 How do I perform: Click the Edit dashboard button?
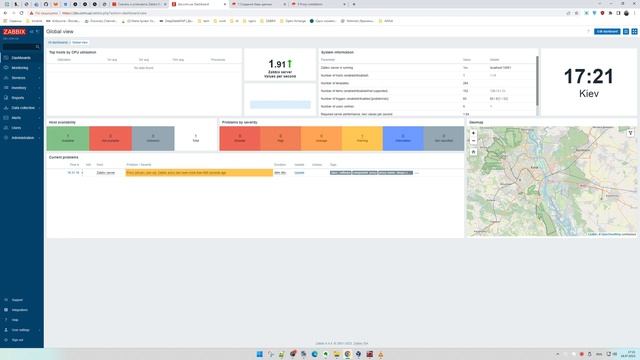click(607, 31)
